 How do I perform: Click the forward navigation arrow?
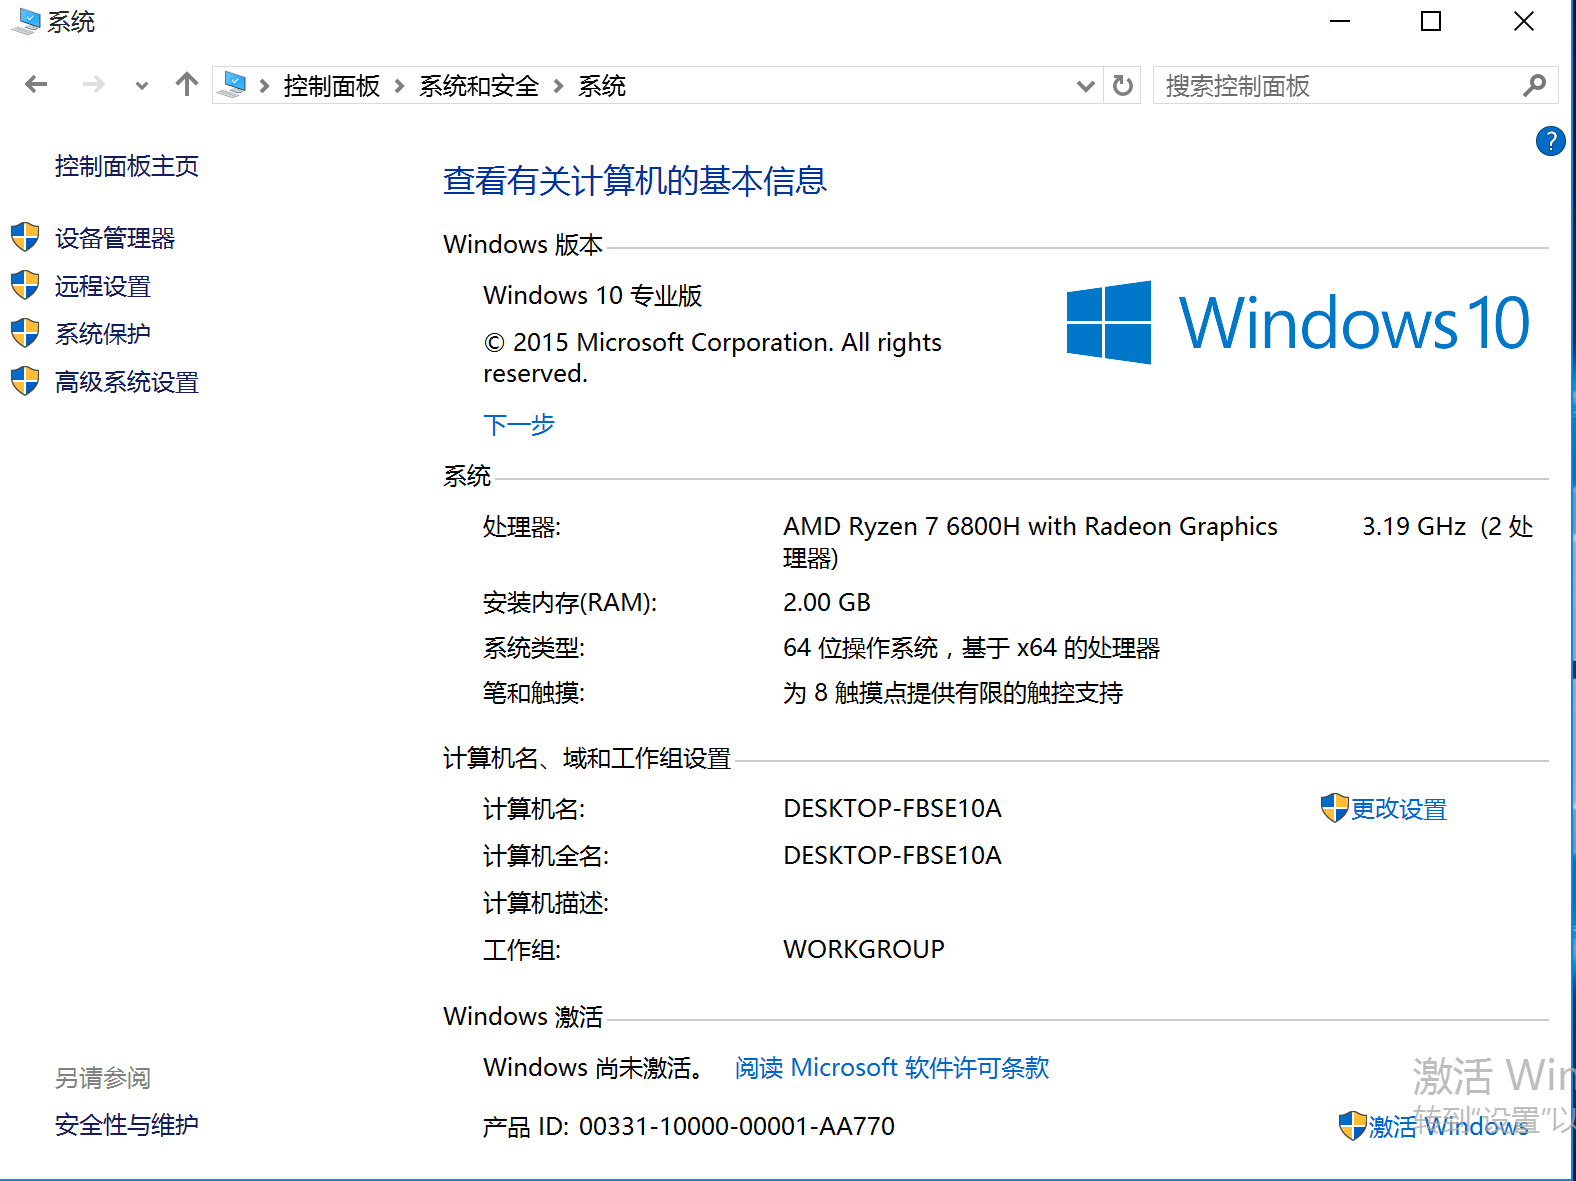coord(94,85)
